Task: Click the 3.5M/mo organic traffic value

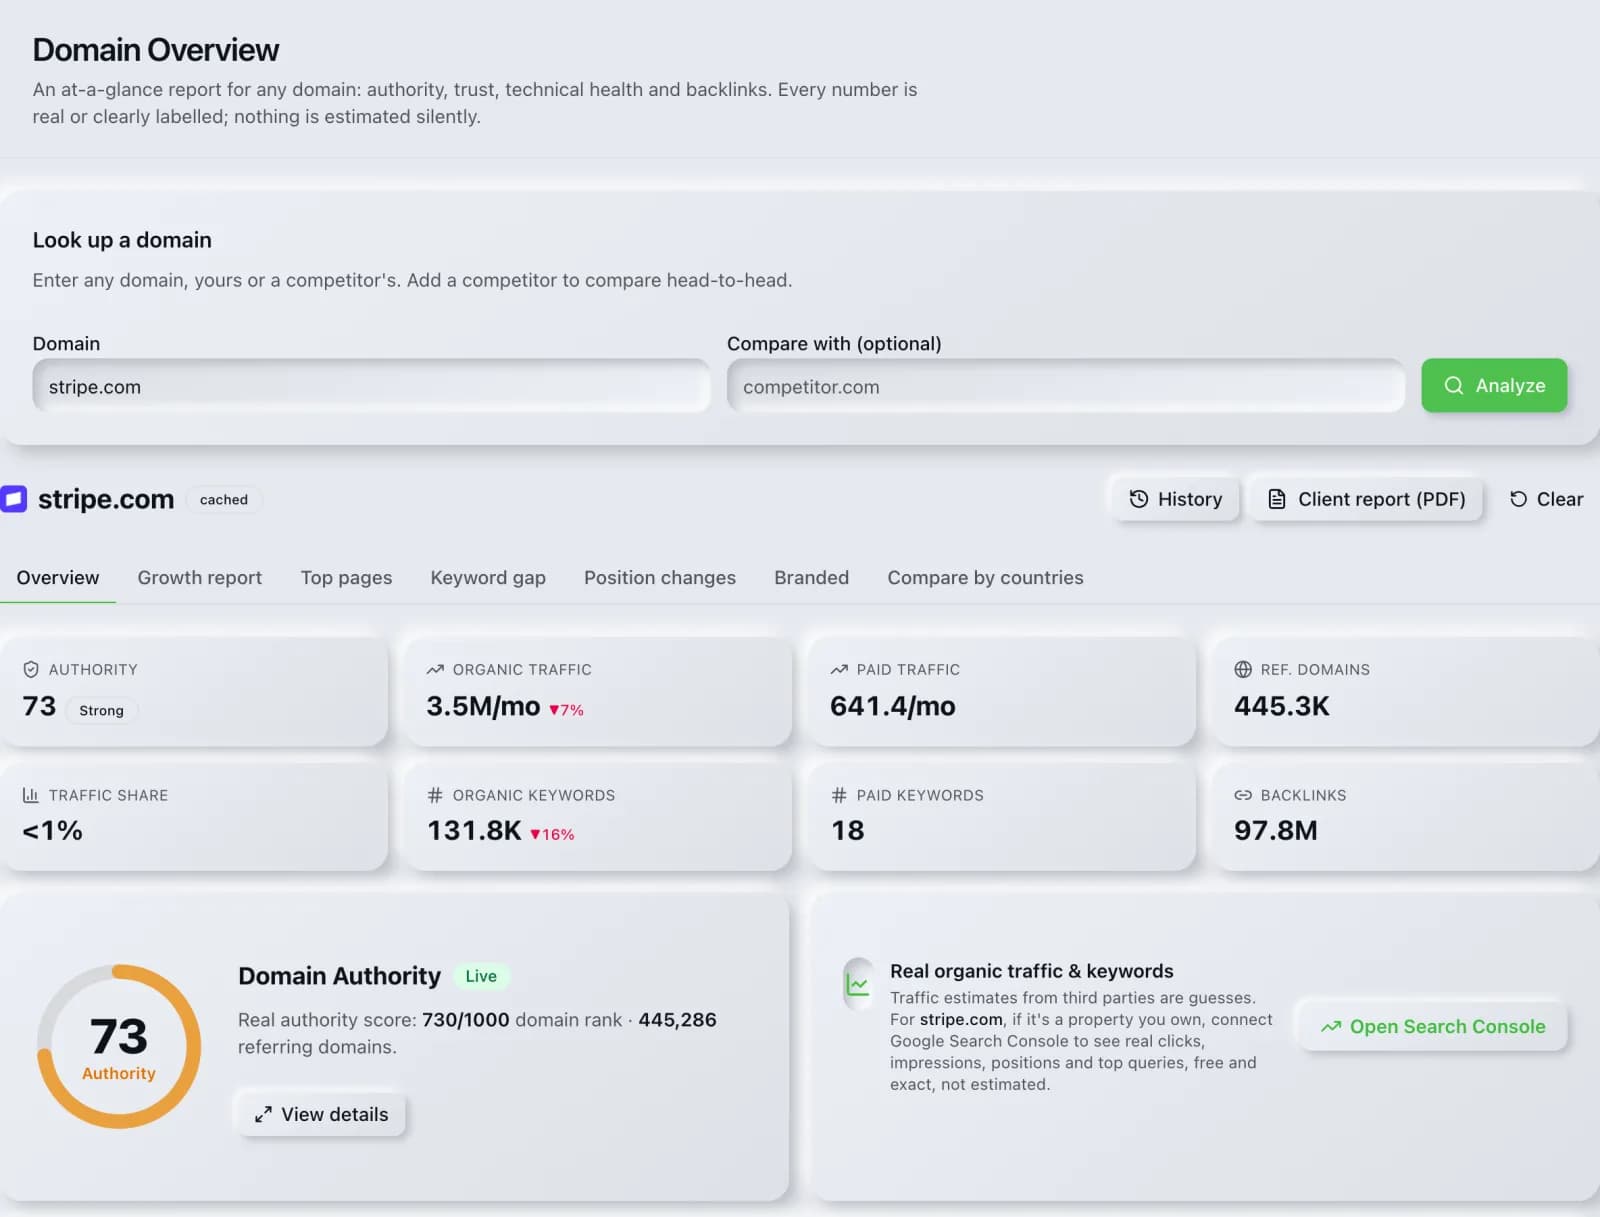Action: (483, 706)
